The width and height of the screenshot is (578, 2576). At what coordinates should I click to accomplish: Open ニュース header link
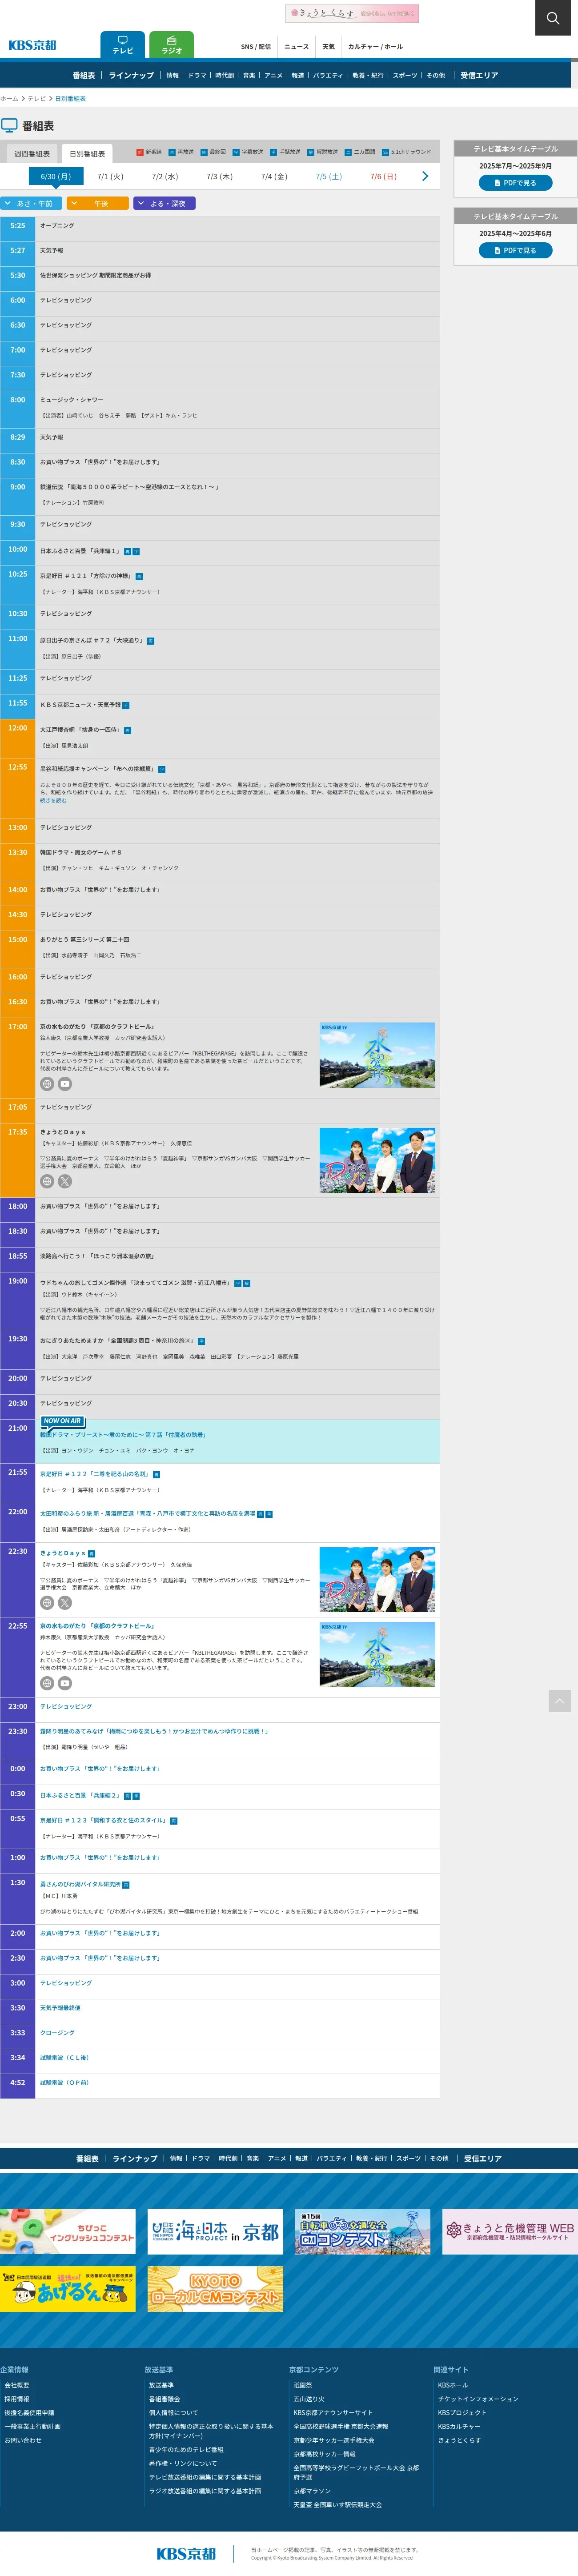[297, 46]
